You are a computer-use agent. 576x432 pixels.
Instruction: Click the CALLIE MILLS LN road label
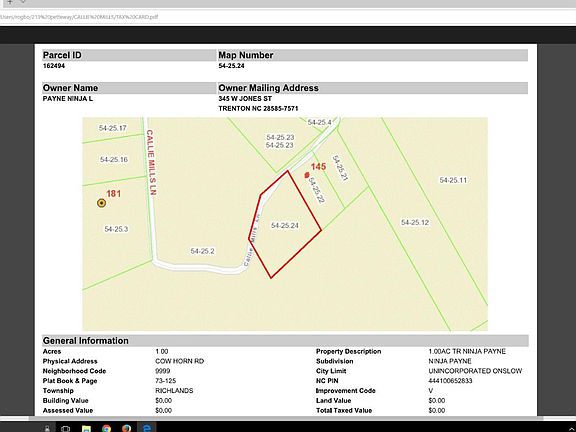151,162
